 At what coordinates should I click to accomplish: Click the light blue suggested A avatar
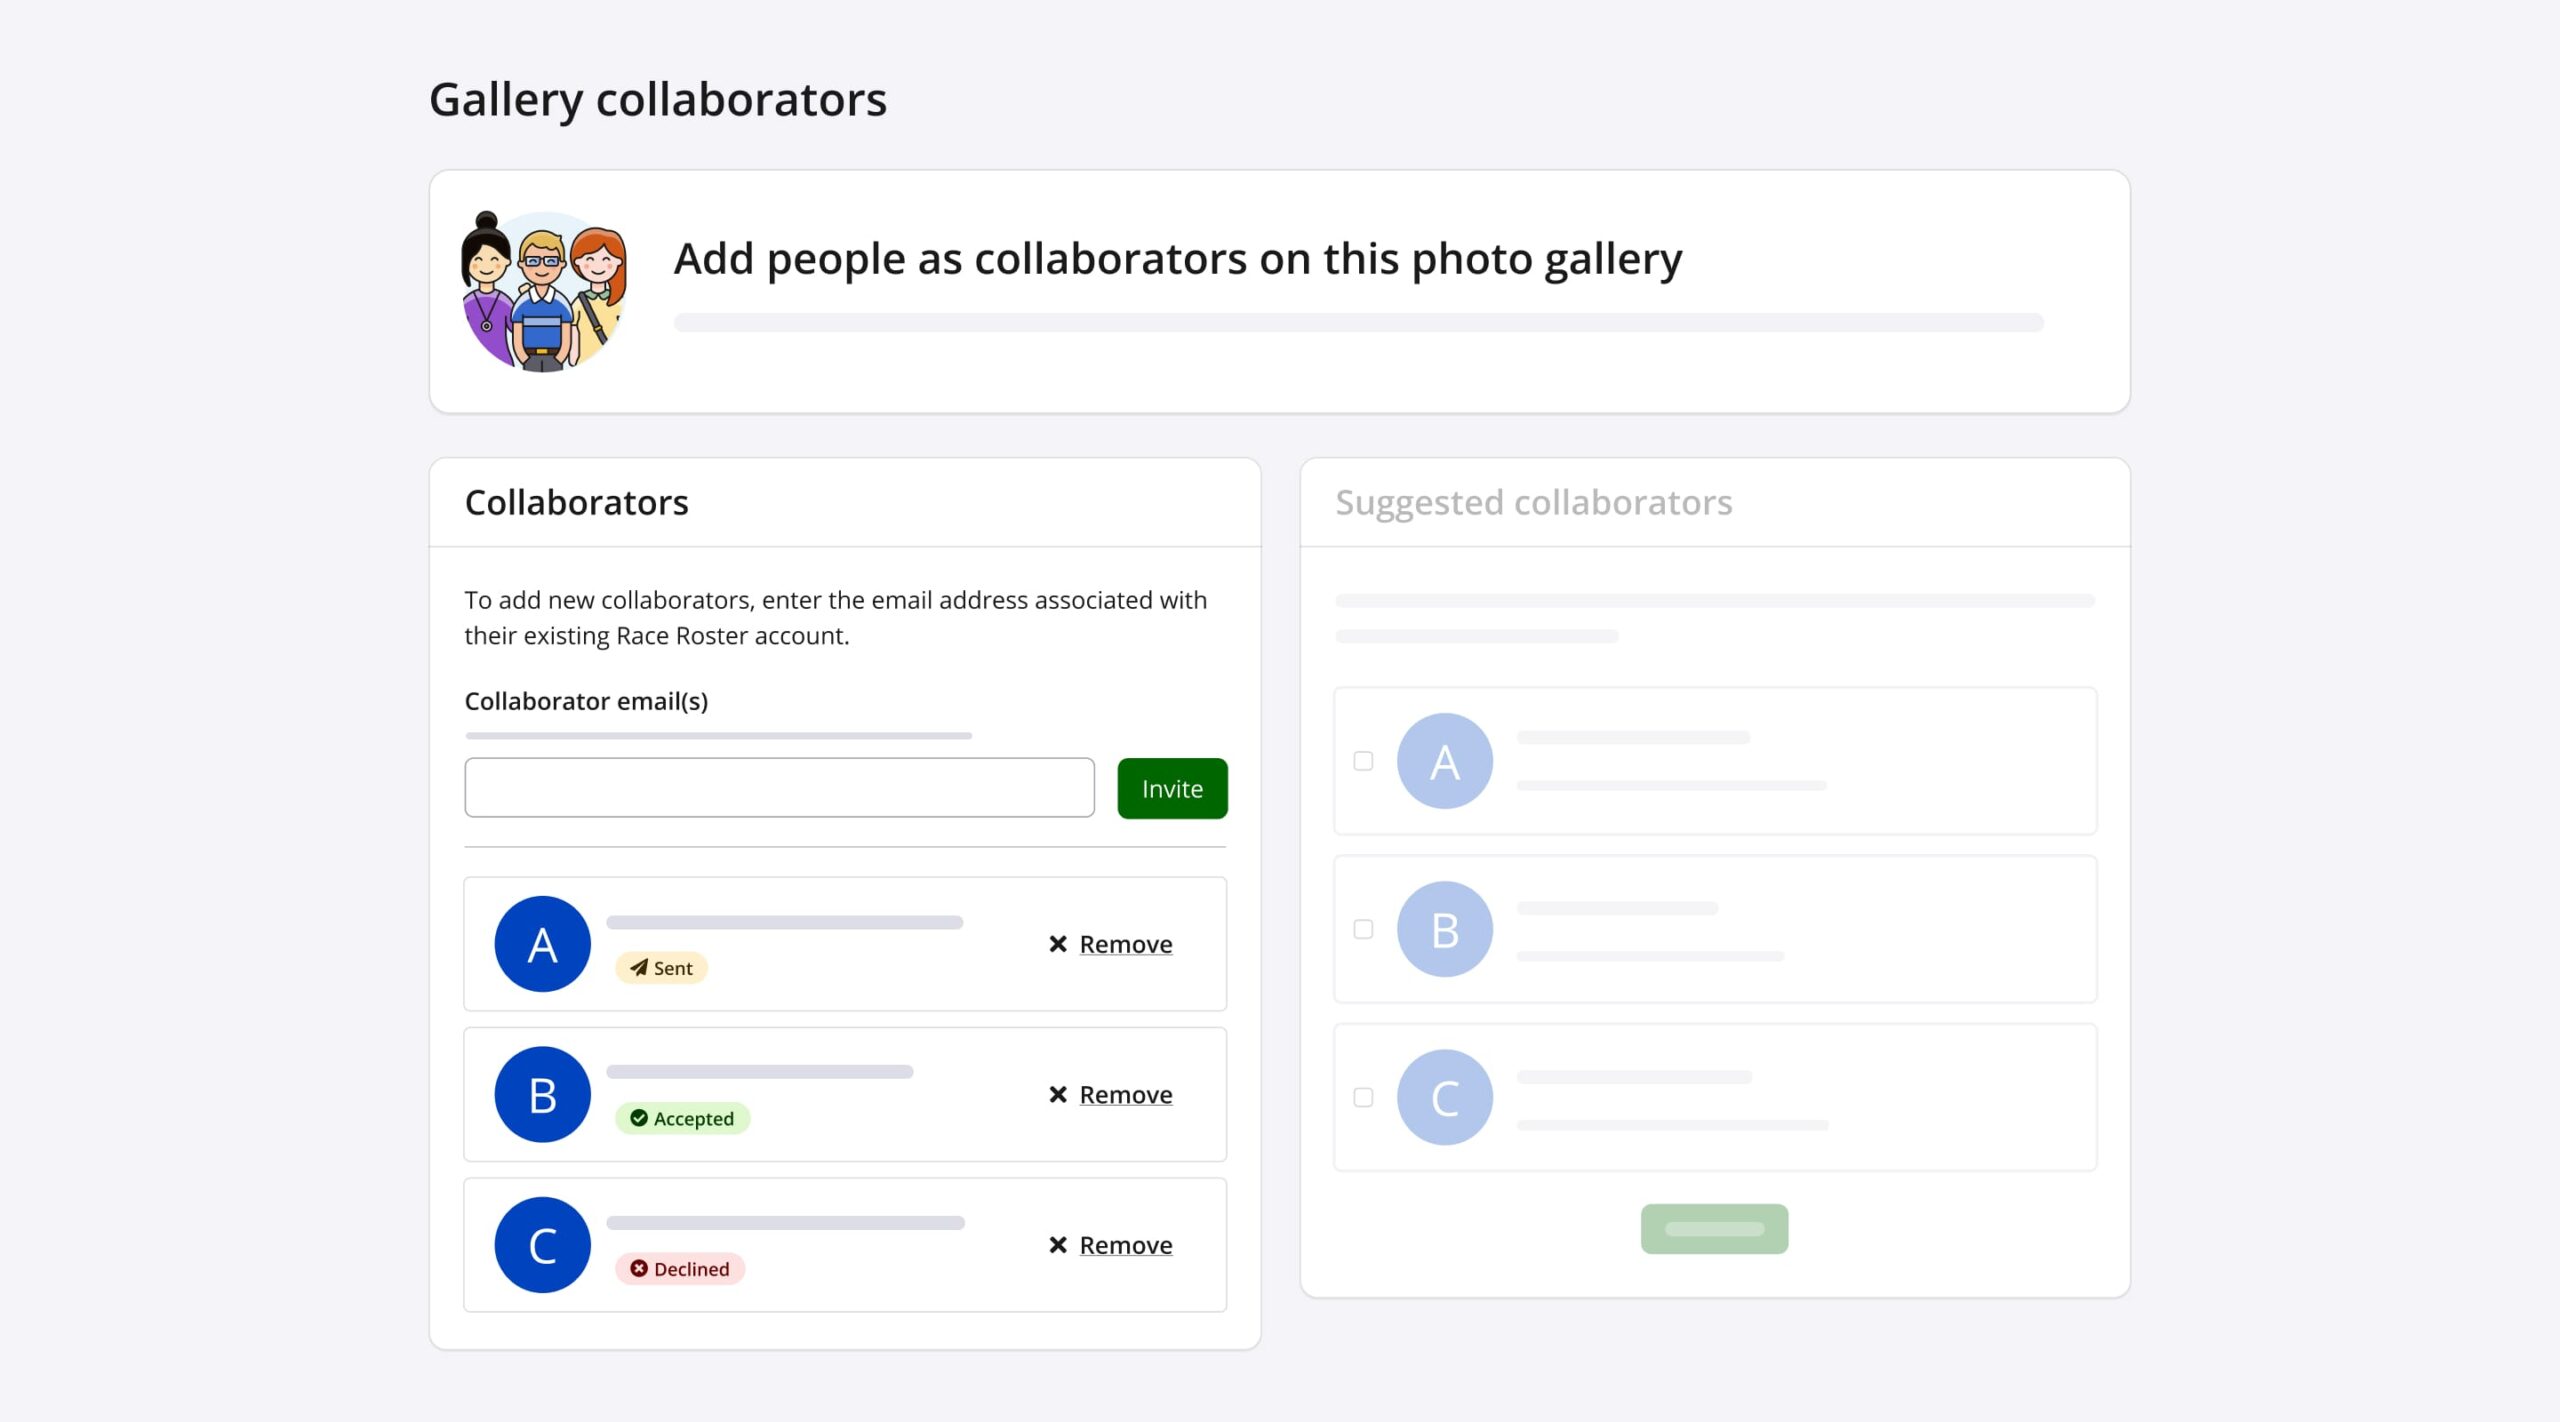pyautogui.click(x=1444, y=761)
